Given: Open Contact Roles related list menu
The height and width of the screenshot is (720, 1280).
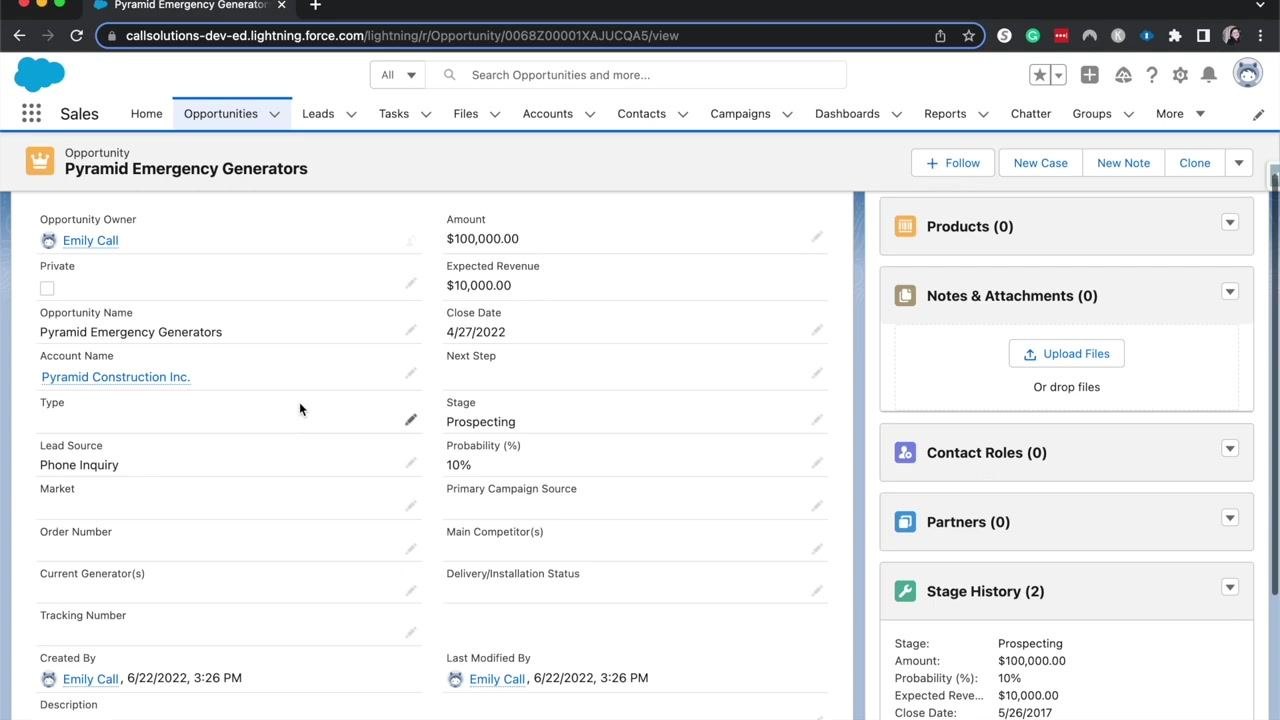Looking at the screenshot, I should [1230, 449].
